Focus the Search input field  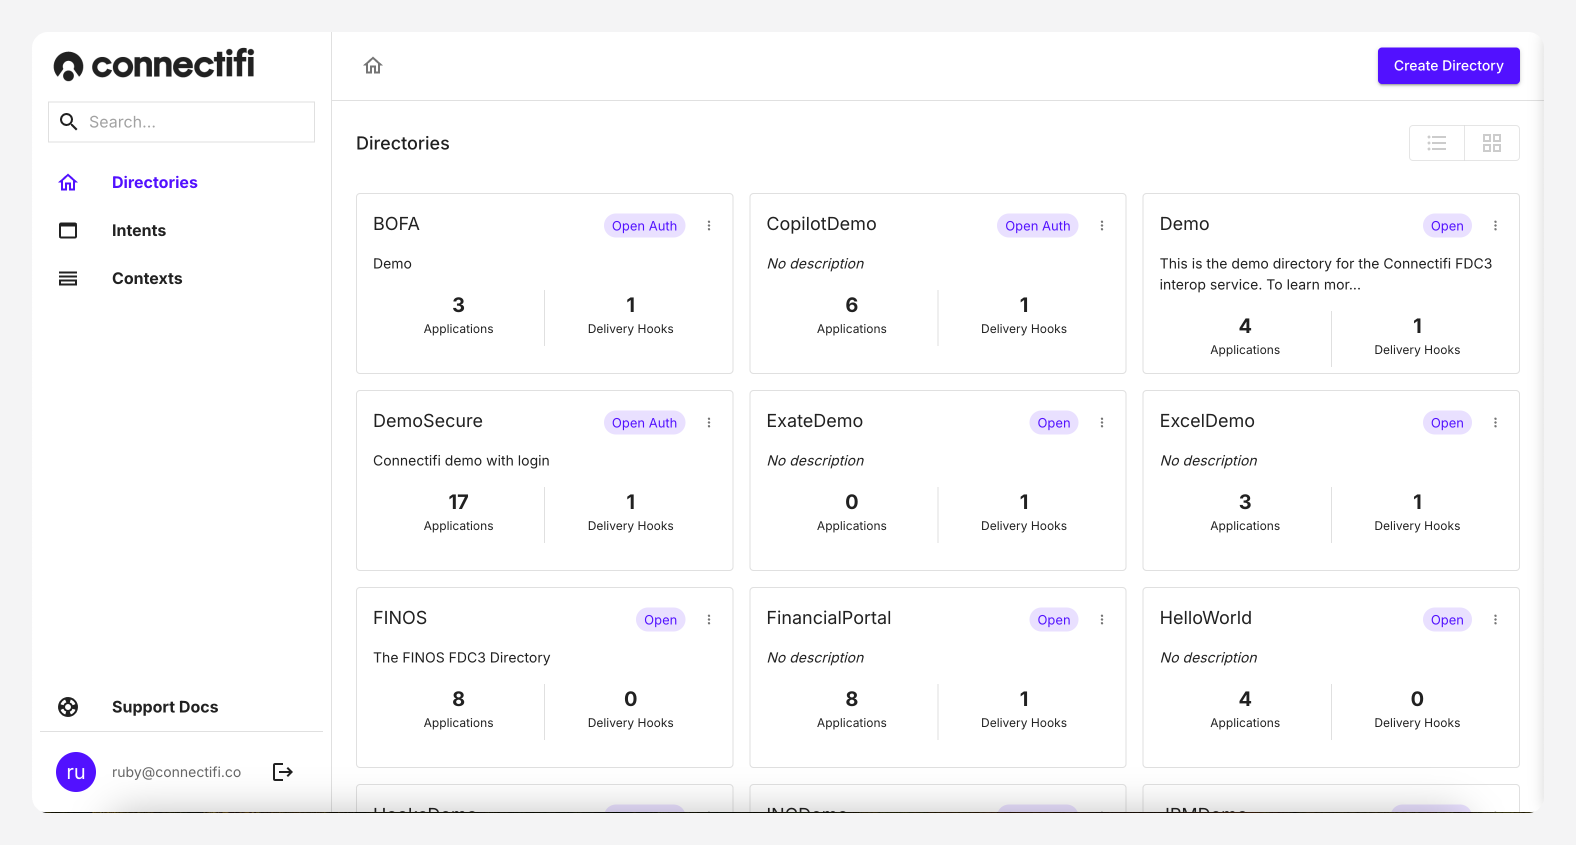181,122
